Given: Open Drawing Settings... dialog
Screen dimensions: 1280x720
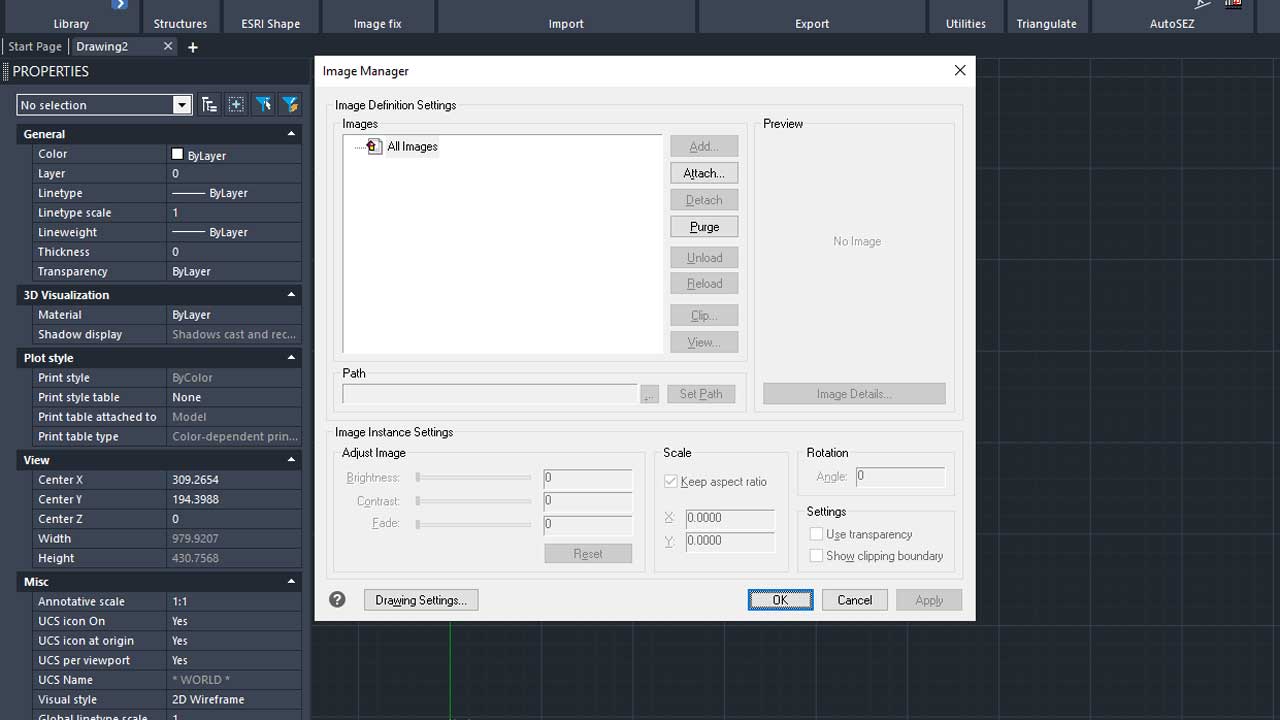Looking at the screenshot, I should tap(421, 600).
